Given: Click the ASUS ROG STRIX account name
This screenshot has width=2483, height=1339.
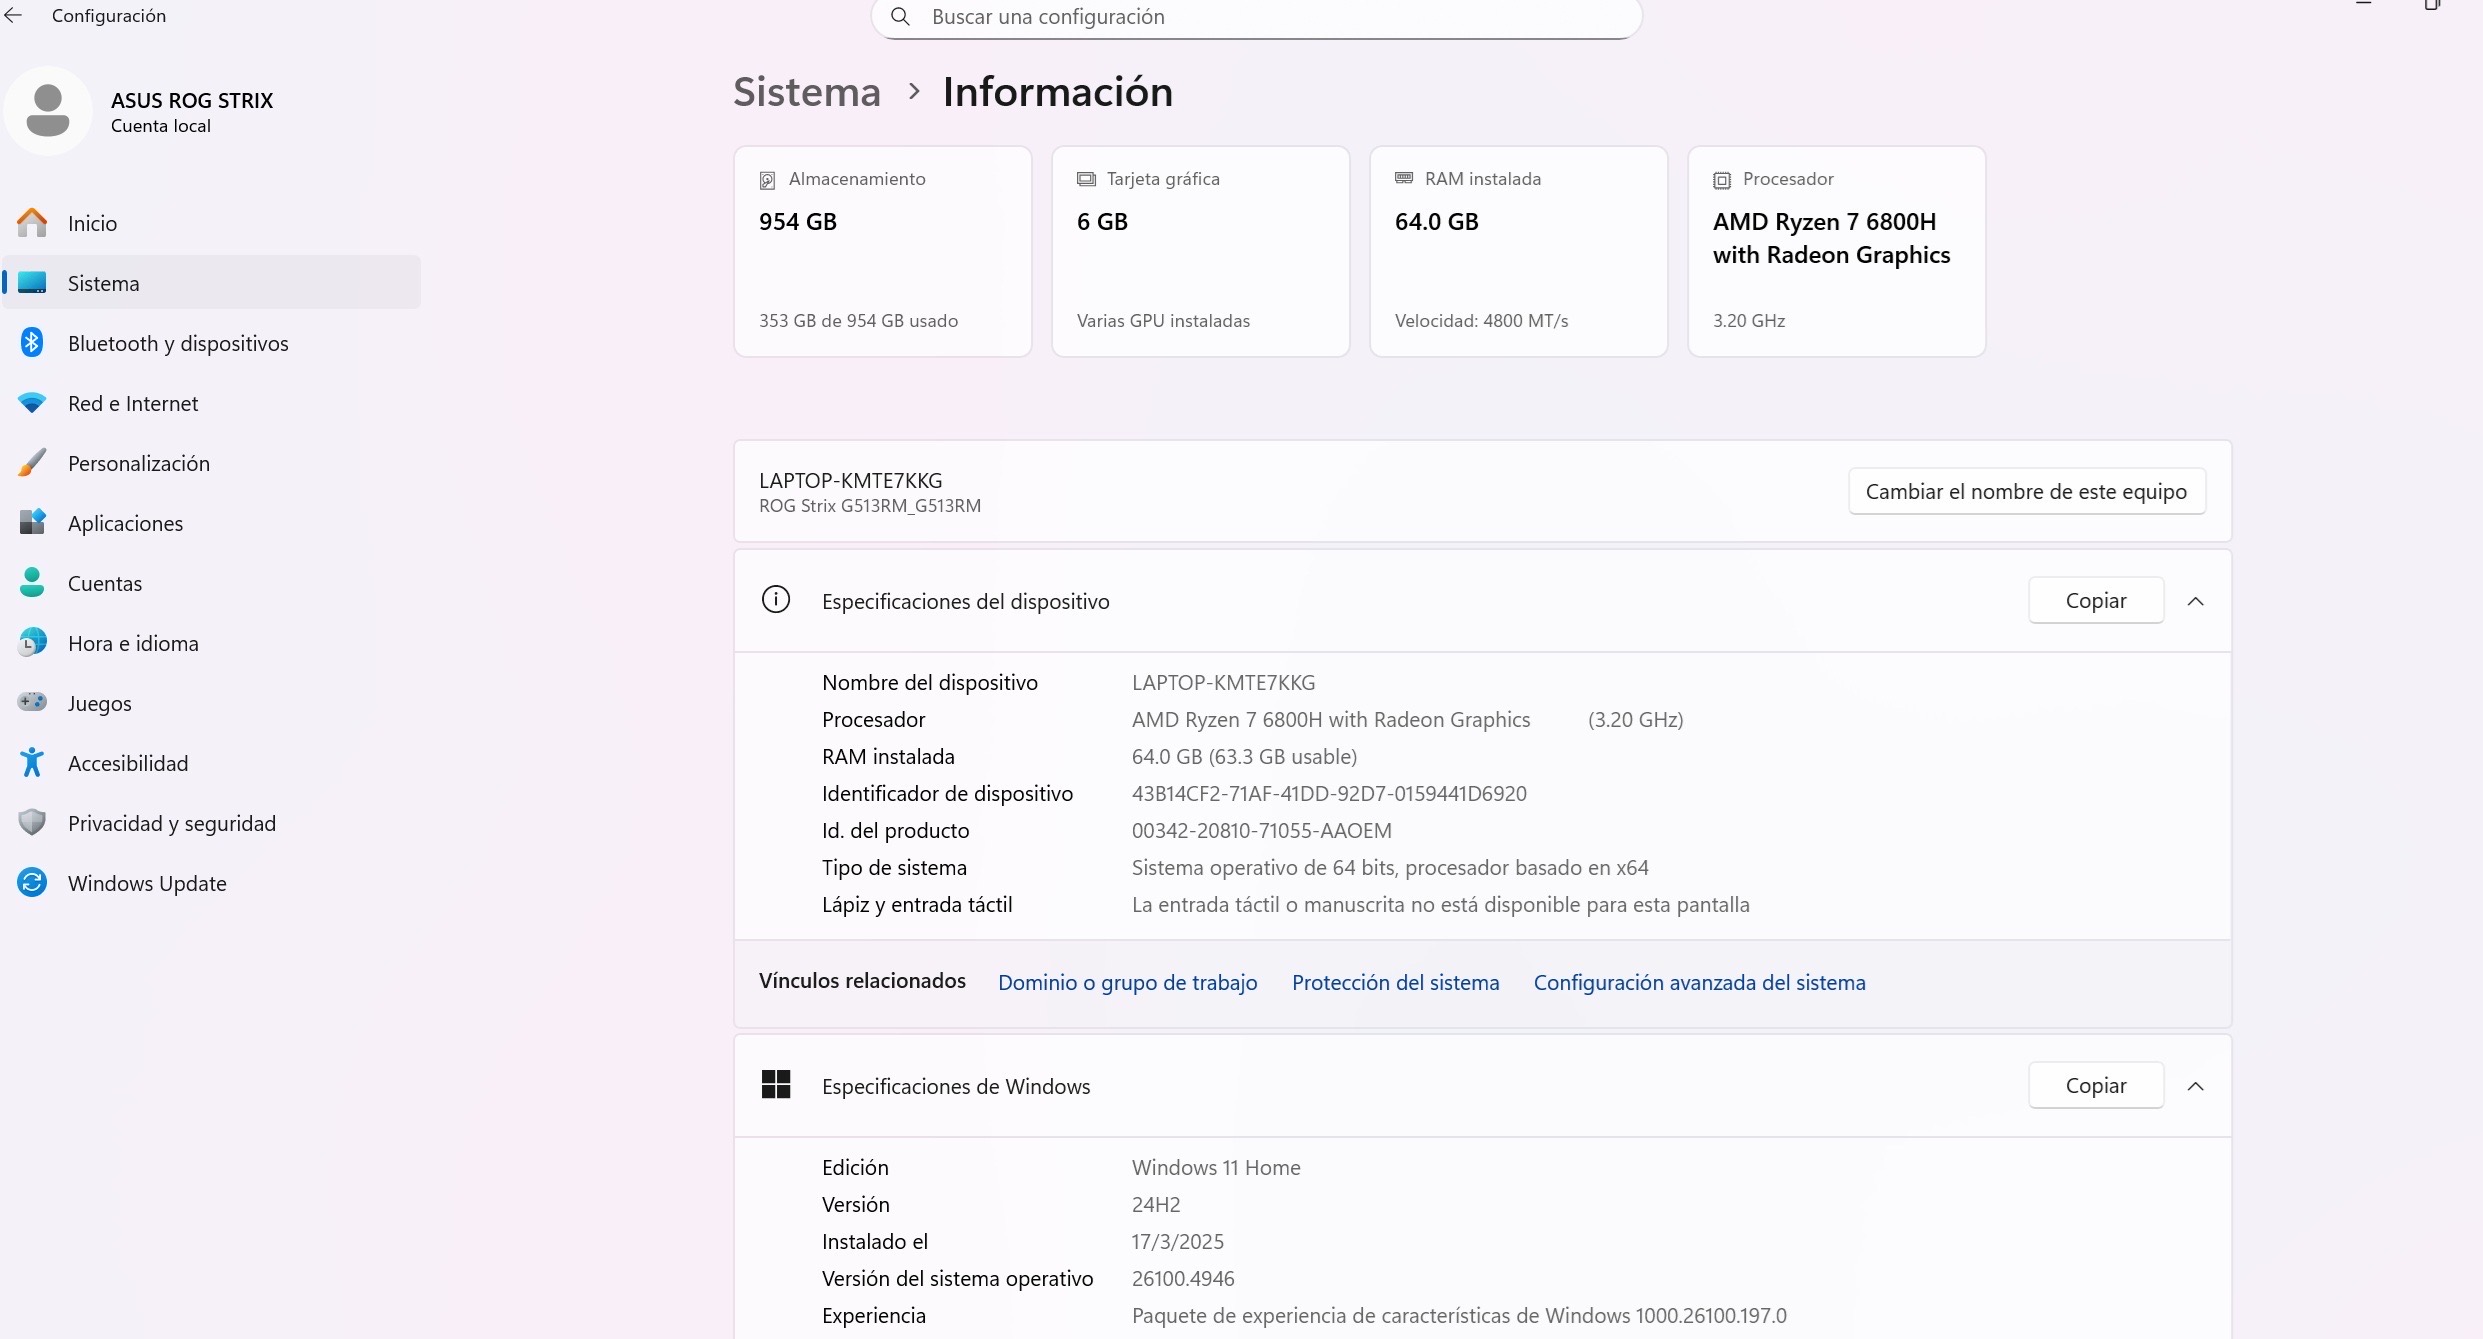Looking at the screenshot, I should pyautogui.click(x=192, y=100).
